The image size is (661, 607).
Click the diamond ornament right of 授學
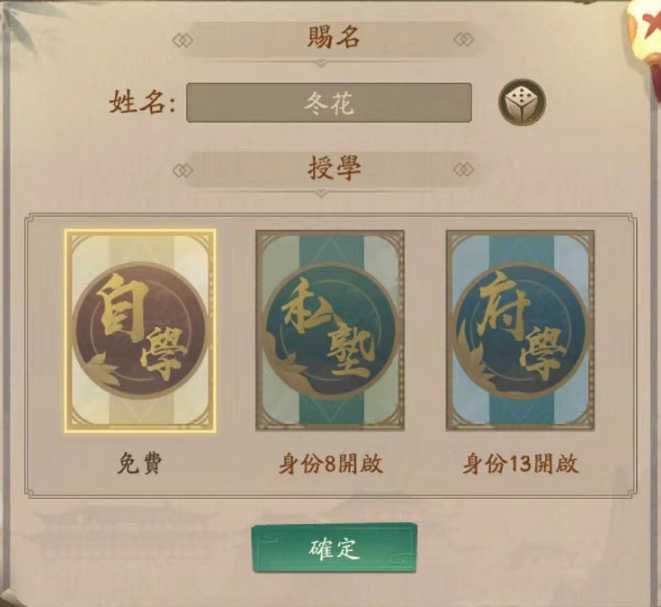[x=463, y=170]
